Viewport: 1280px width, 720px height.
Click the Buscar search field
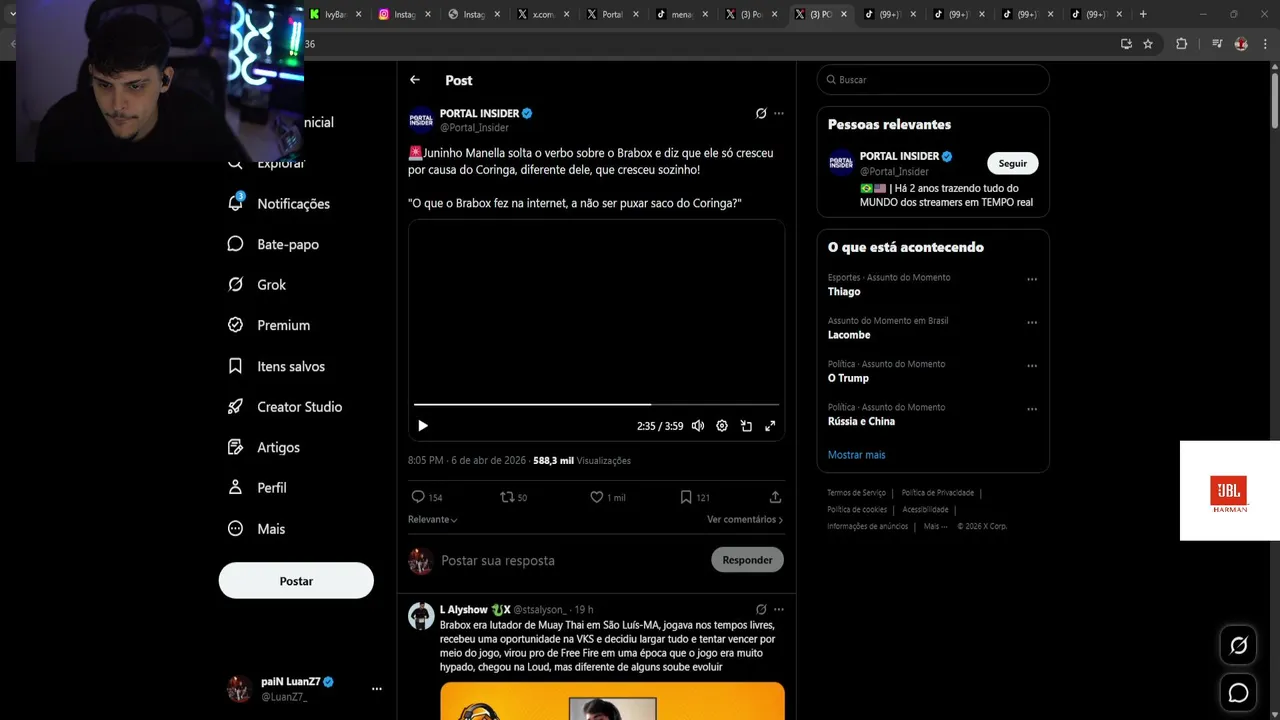pos(933,80)
